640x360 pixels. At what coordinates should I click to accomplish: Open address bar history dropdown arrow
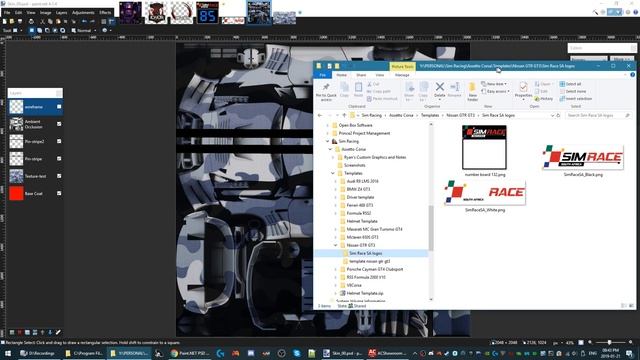[x=552, y=116]
